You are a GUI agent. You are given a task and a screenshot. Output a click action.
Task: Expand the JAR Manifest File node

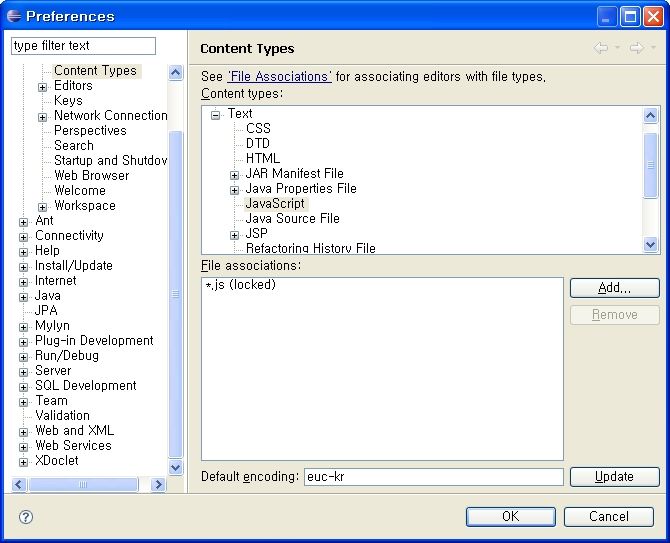tap(234, 175)
